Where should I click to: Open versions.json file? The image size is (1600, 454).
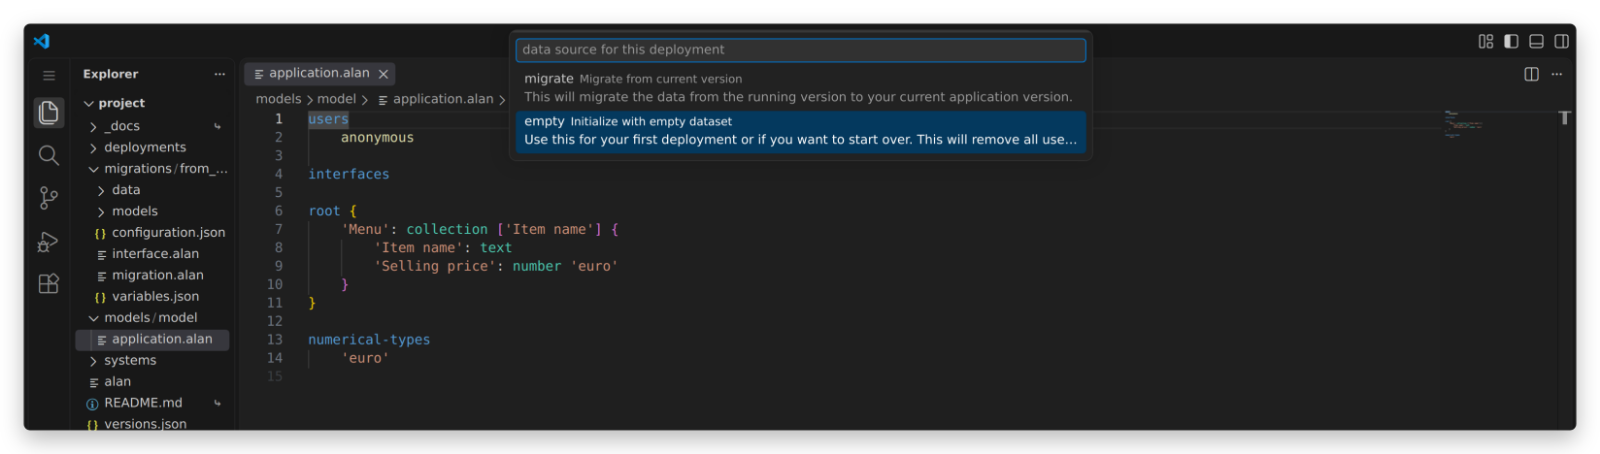click(x=152, y=424)
